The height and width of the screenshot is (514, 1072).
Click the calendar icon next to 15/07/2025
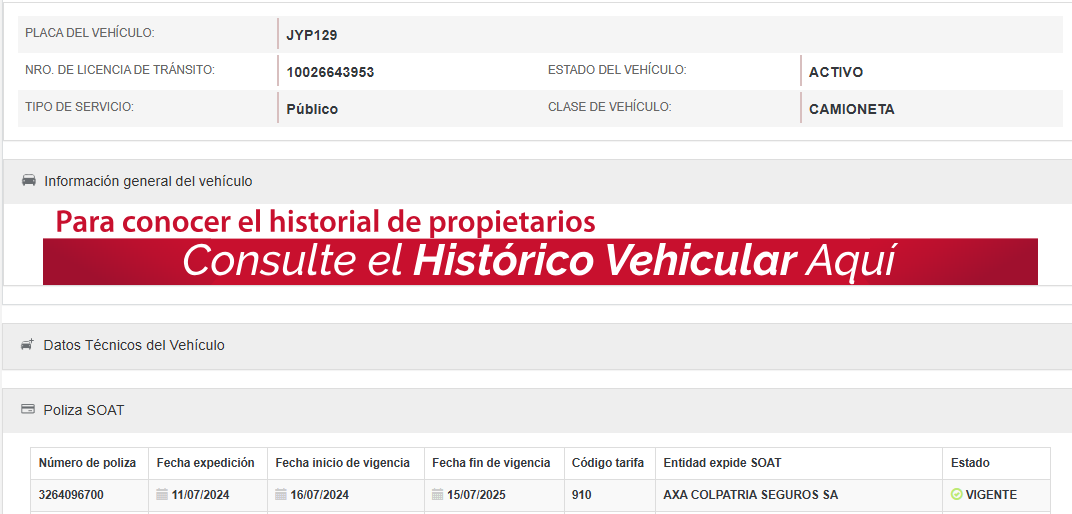(438, 494)
